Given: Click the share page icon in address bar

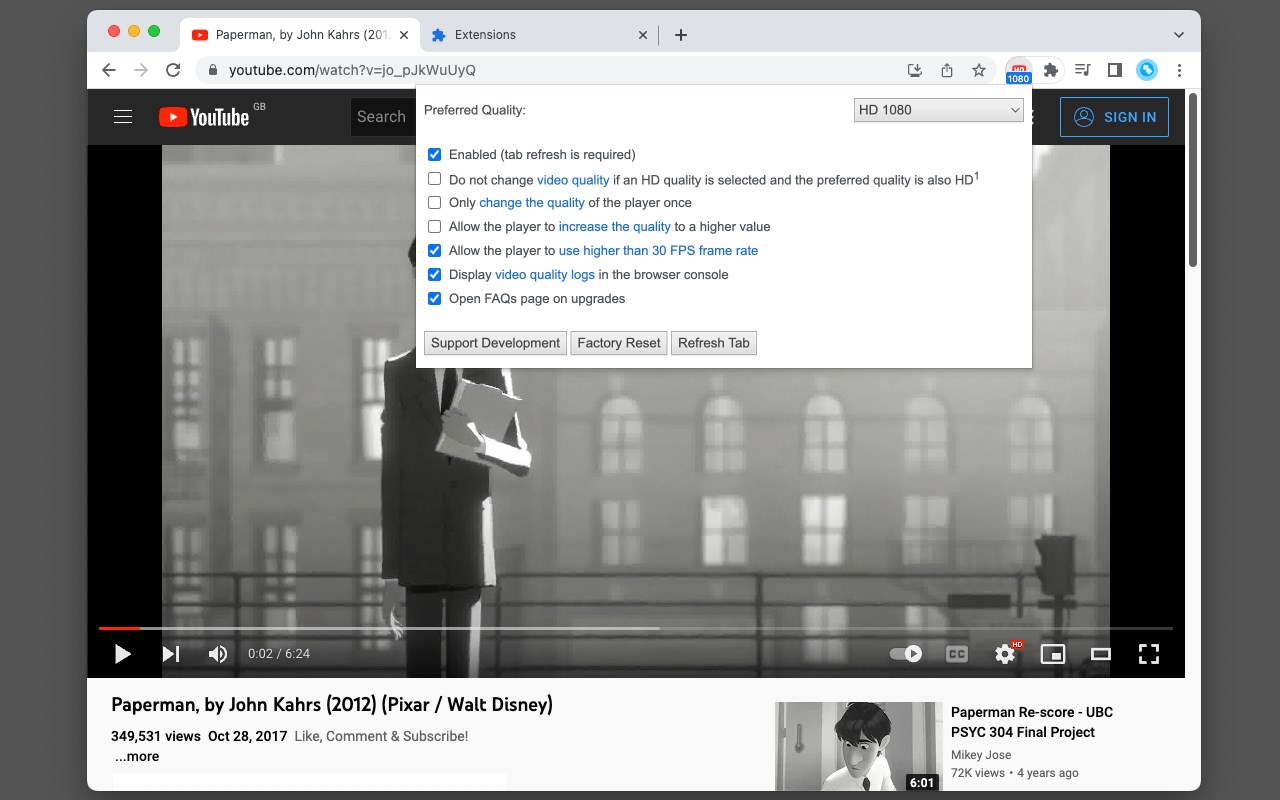Looking at the screenshot, I should (947, 70).
